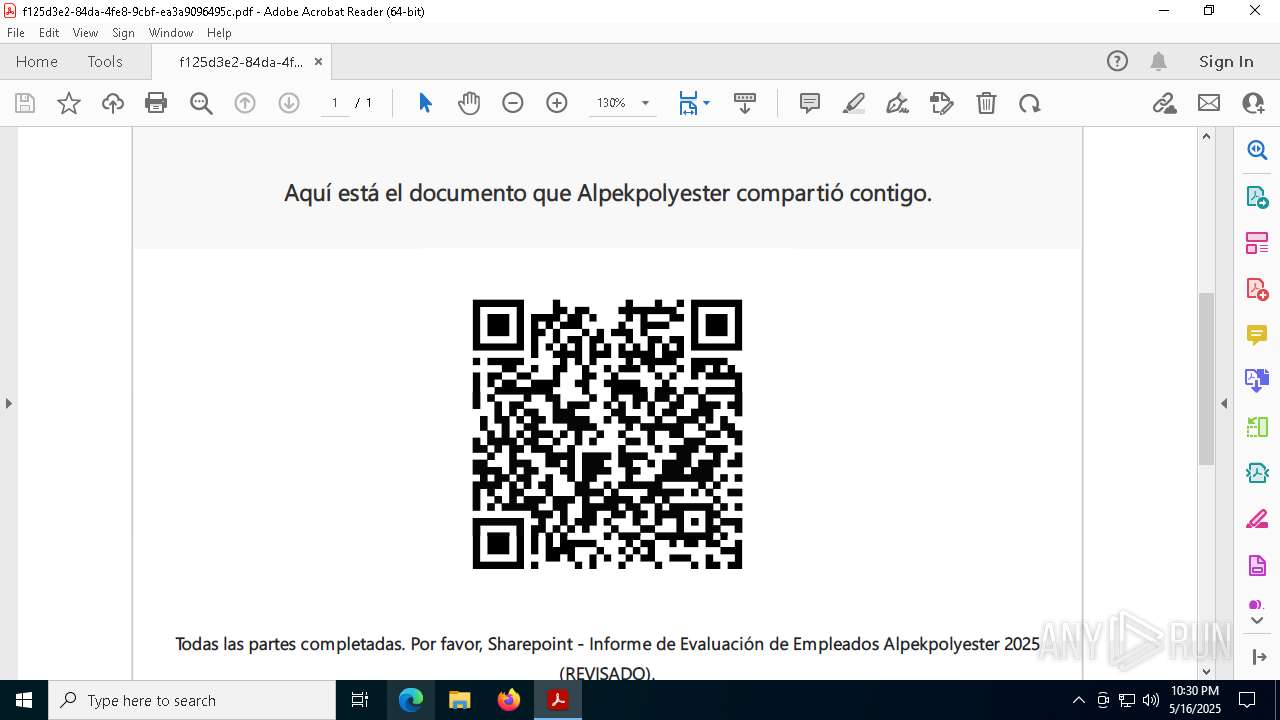Zoom out with minus button
This screenshot has height=720, width=1280.
513,103
